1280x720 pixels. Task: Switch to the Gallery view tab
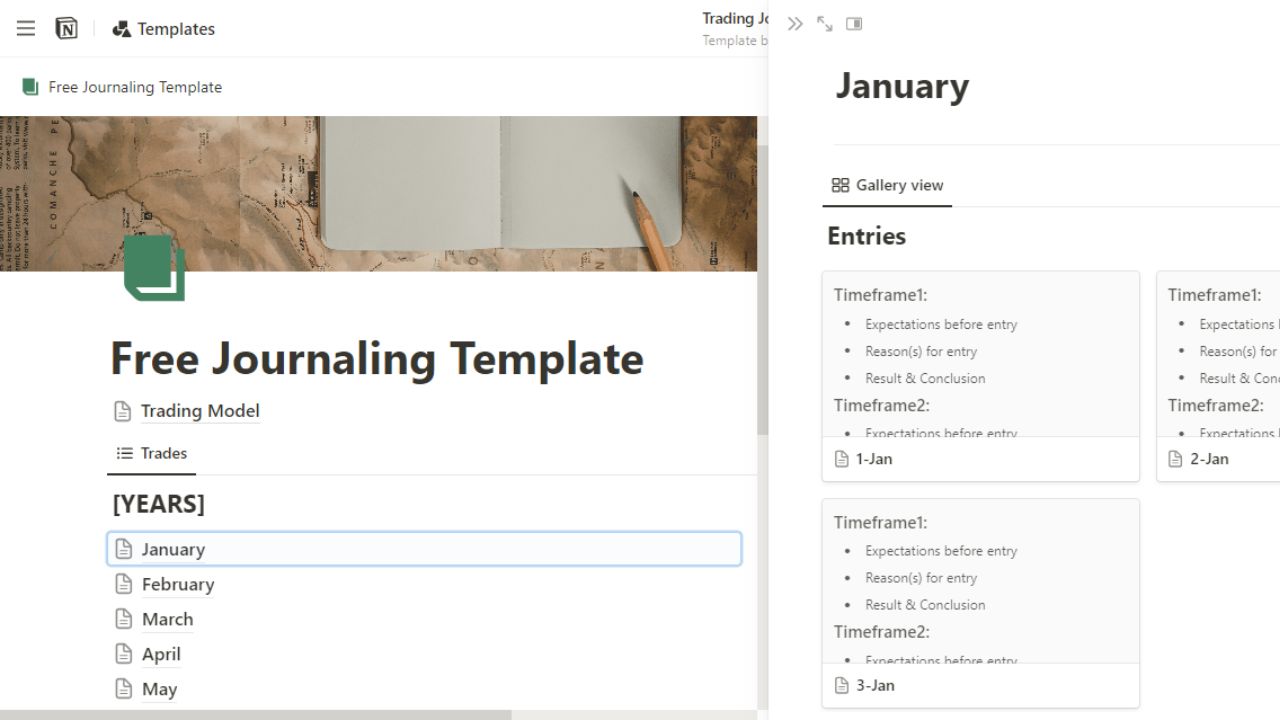[899, 185]
